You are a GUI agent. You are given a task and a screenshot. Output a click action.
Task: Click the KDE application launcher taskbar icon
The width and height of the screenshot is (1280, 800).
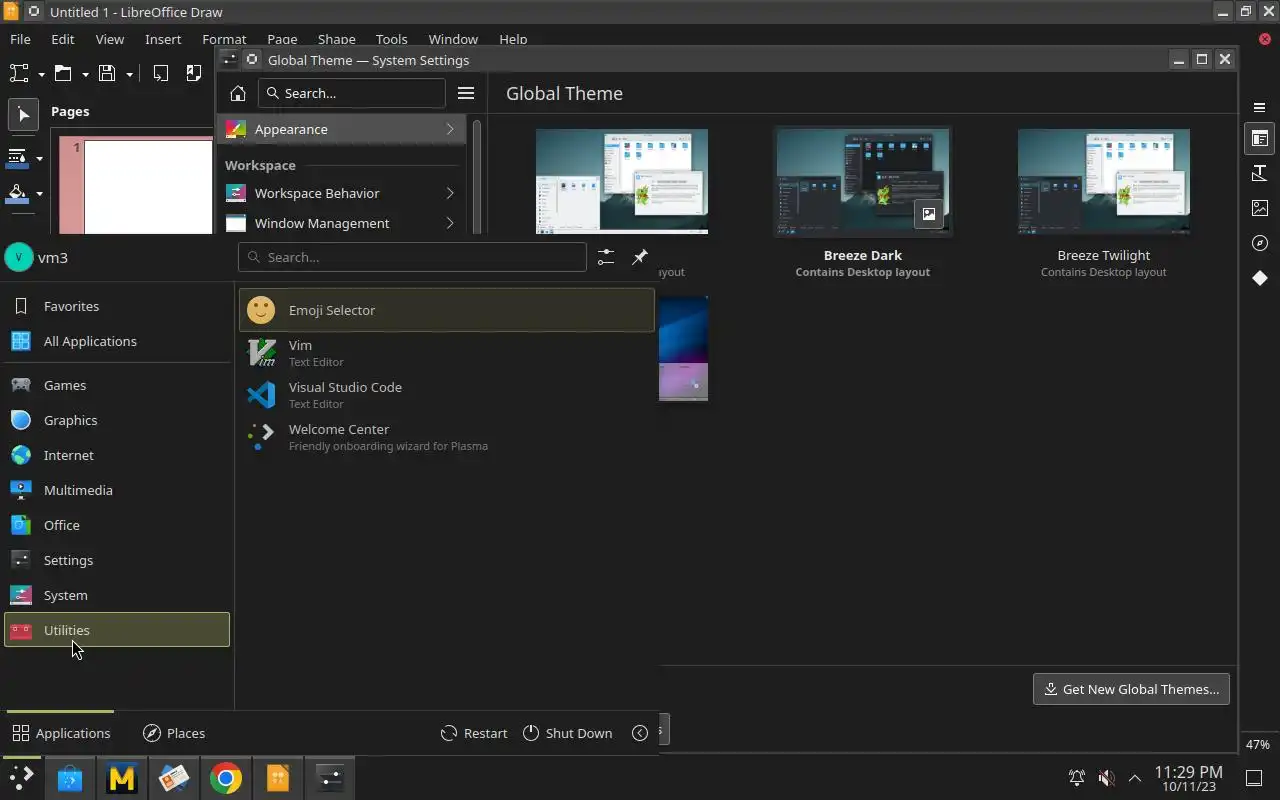pyautogui.click(x=22, y=777)
